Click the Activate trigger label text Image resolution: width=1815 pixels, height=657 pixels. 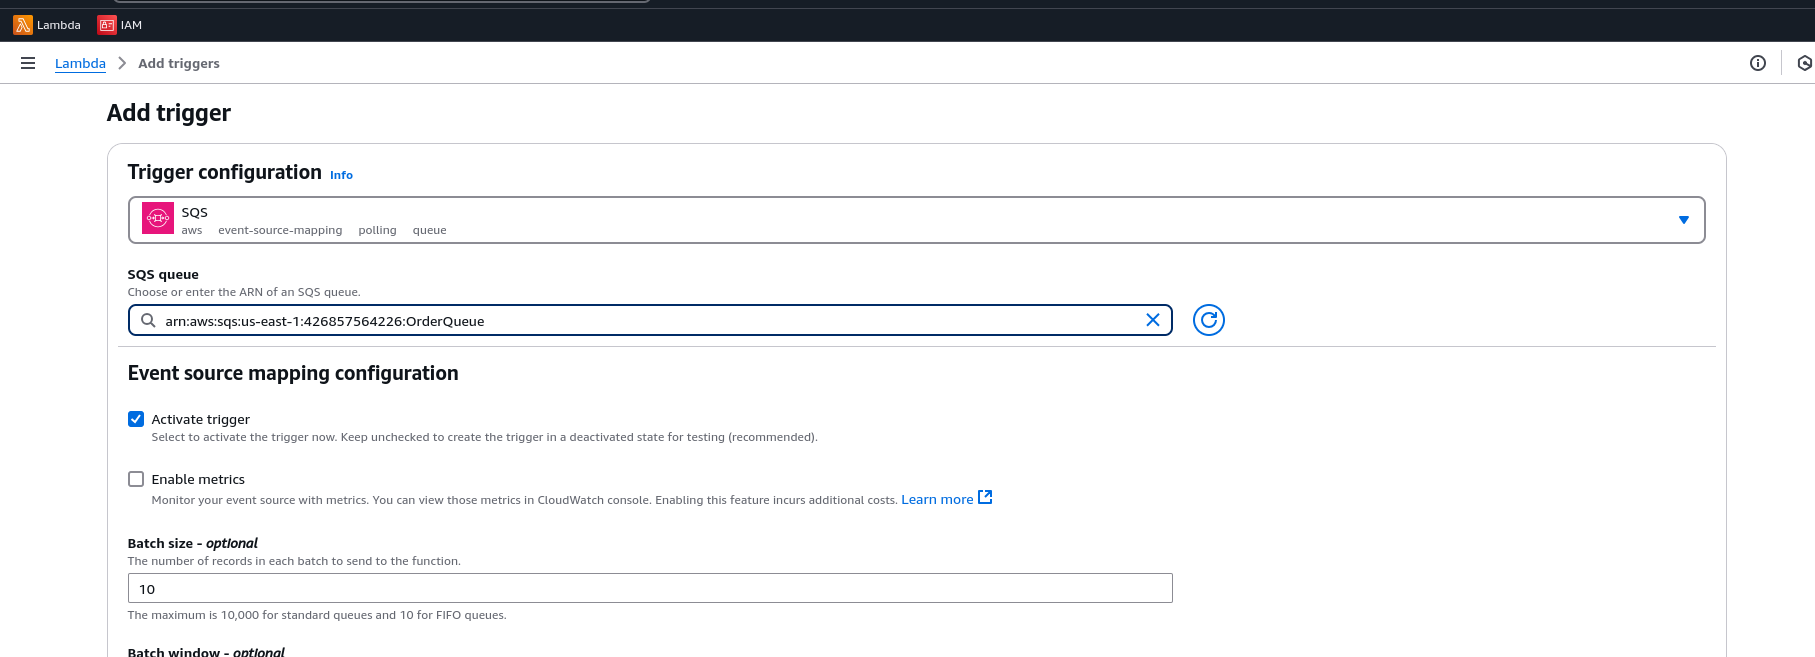(201, 419)
